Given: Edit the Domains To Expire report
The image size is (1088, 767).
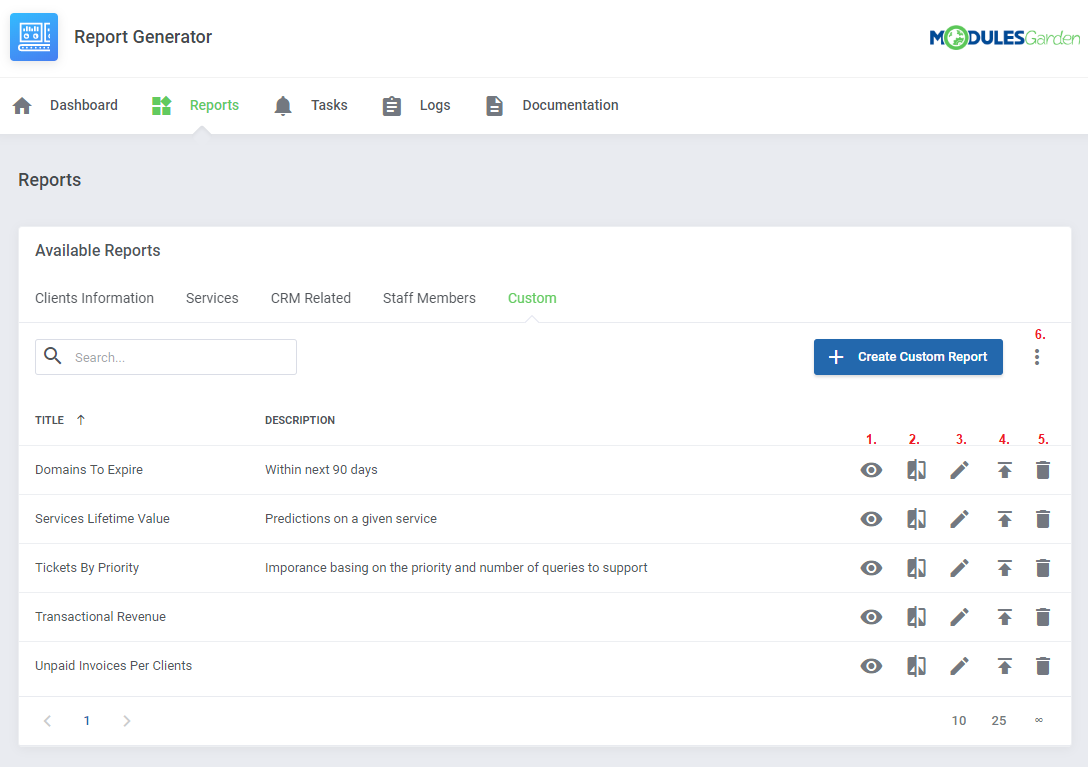Looking at the screenshot, I should click(x=960, y=470).
